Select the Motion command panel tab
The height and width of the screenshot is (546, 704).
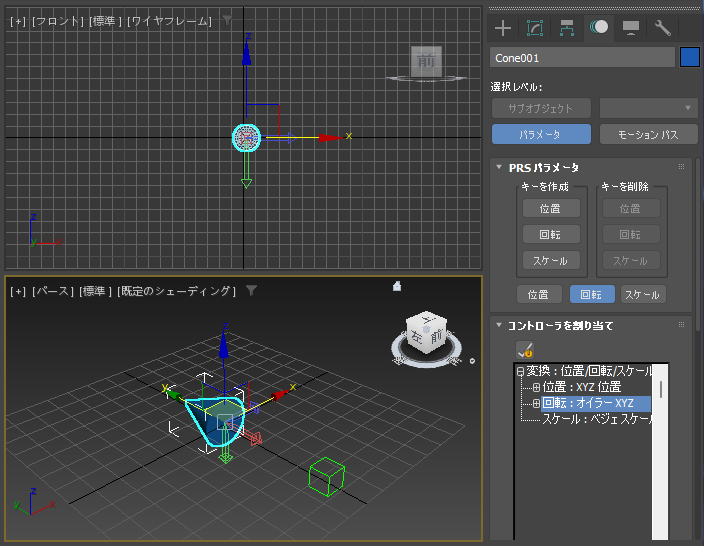(x=599, y=27)
